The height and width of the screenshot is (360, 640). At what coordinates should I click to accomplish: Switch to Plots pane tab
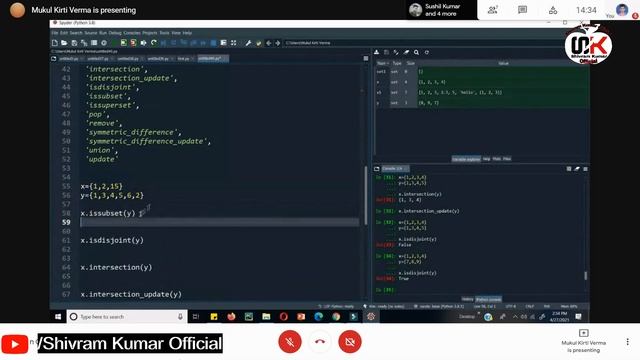pyautogui.click(x=497, y=159)
